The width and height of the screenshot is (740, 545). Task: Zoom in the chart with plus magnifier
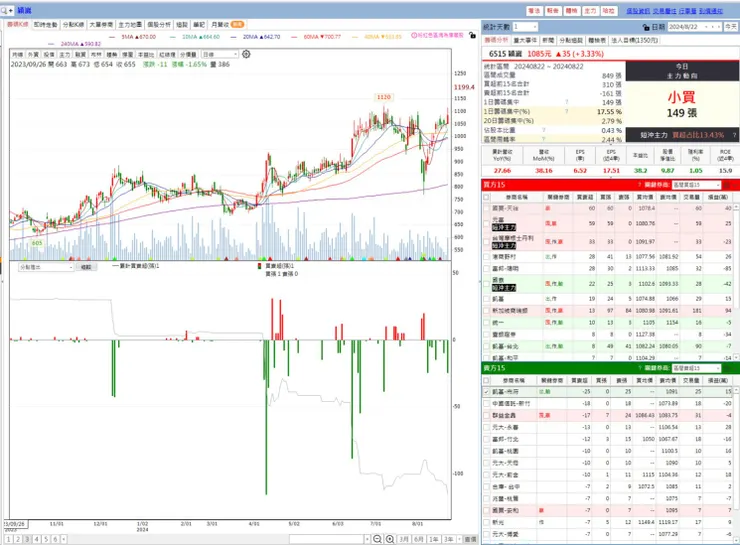click(x=389, y=539)
